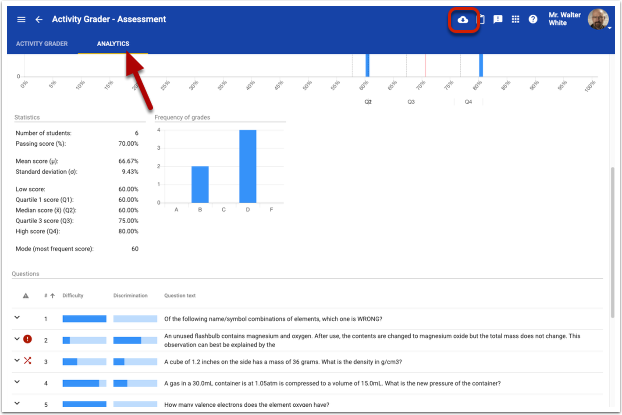
Task: Click the red alert icon on question 2
Action: click(27, 340)
